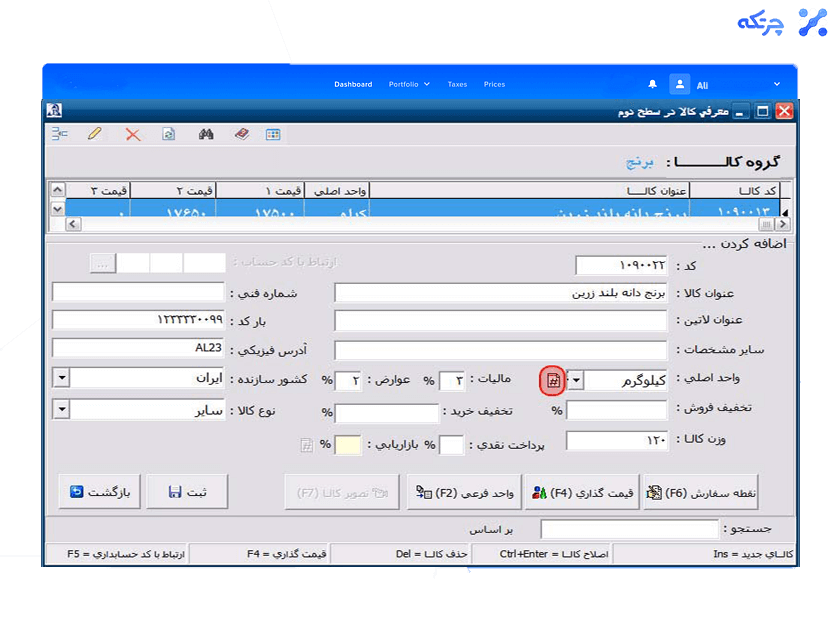The width and height of the screenshot is (840, 630).
Task: Click the عنوان لاتین input field
Action: tap(501, 320)
